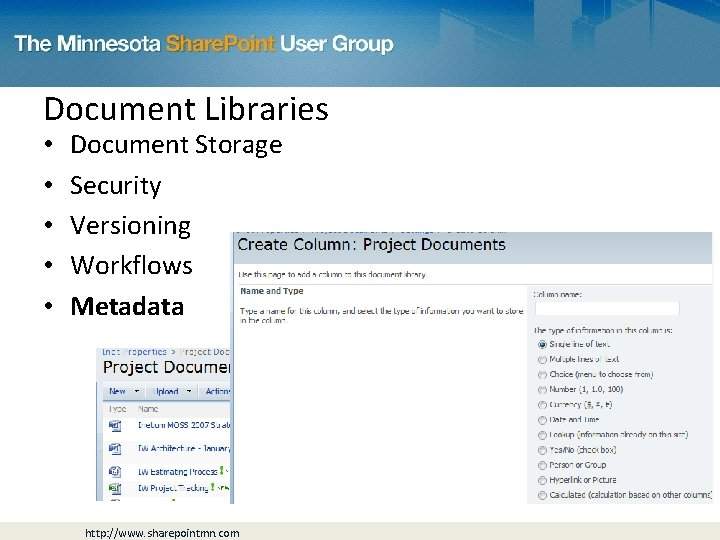This screenshot has height=540, width=720.
Task: Click the Metadata bullet text
Action: [x=127, y=306]
